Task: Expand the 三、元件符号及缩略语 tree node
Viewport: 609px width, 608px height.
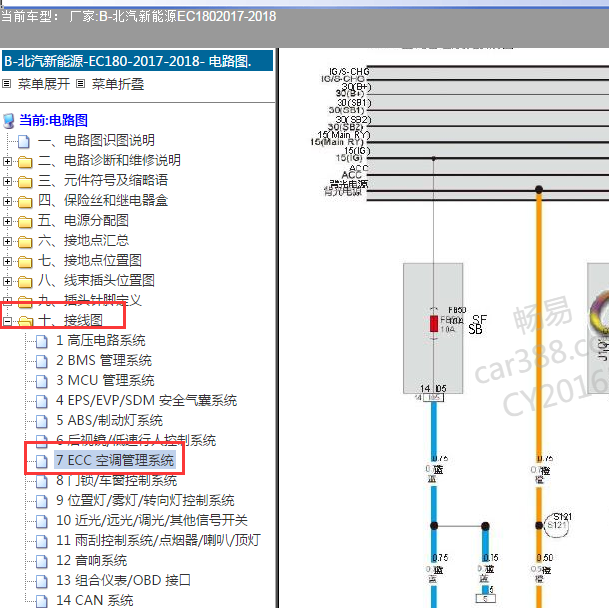Action: [7, 181]
